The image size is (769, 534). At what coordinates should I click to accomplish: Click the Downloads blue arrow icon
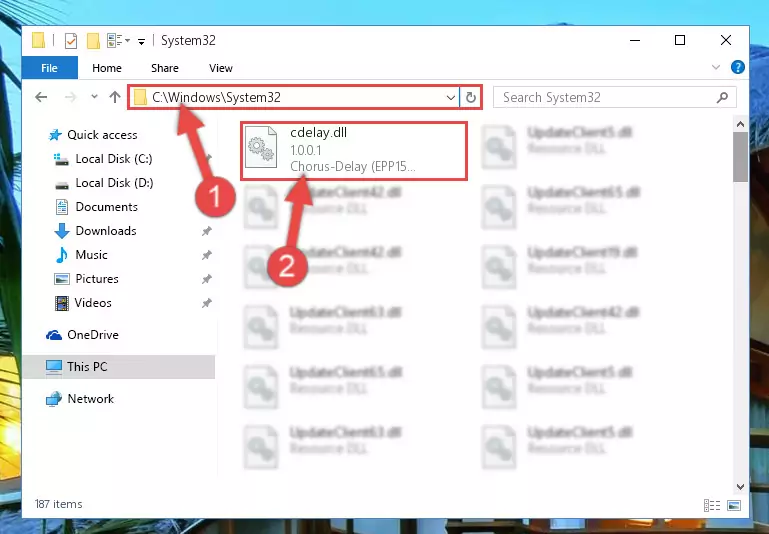[x=62, y=231]
